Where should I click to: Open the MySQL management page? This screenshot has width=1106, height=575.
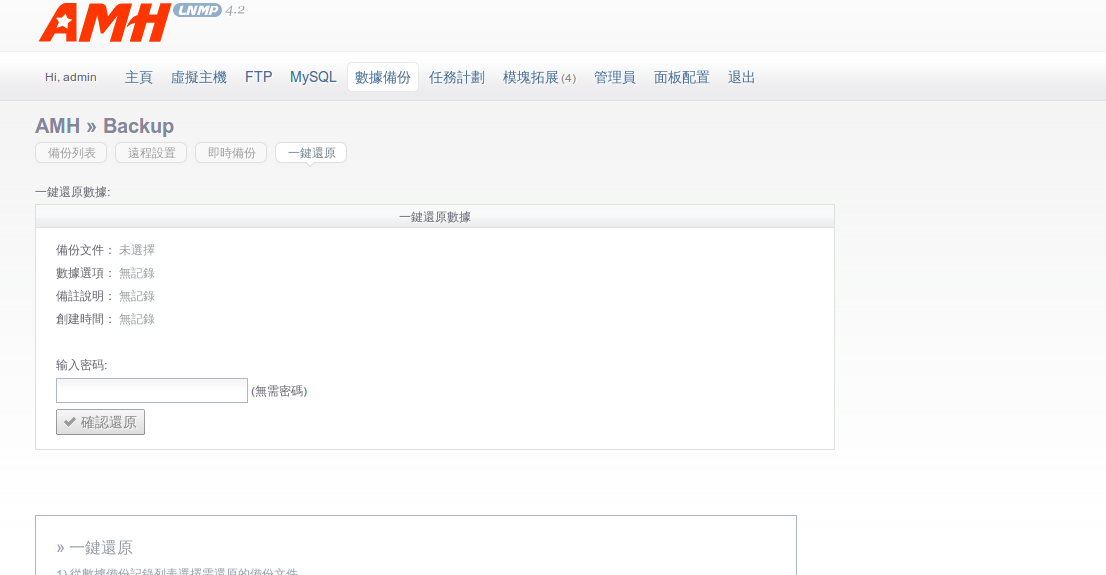pos(313,77)
